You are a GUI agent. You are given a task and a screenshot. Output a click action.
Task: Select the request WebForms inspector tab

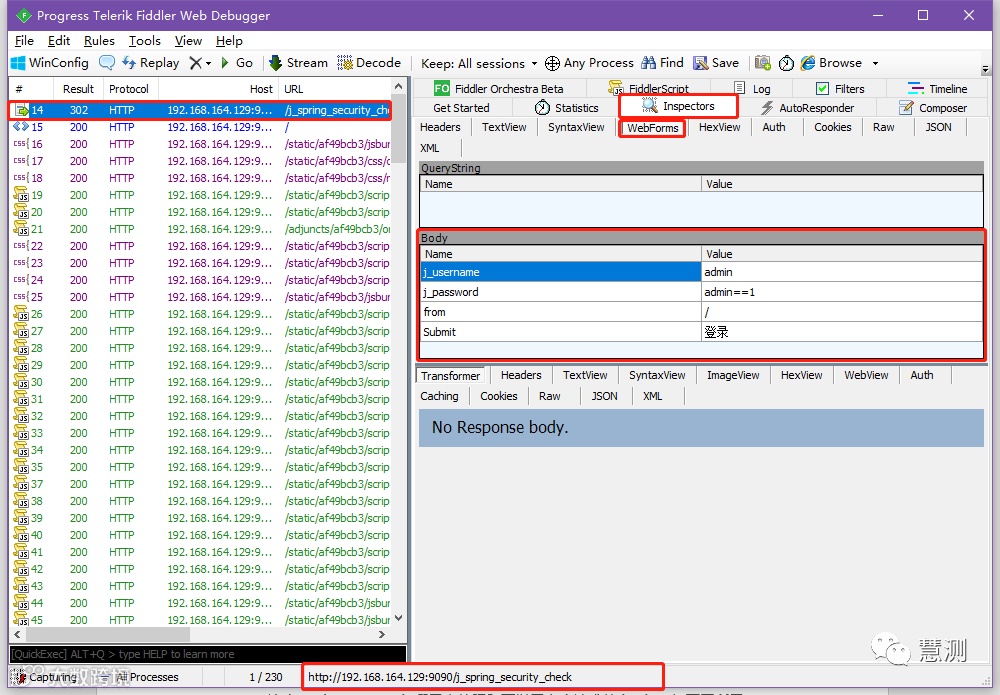pyautogui.click(x=652, y=128)
